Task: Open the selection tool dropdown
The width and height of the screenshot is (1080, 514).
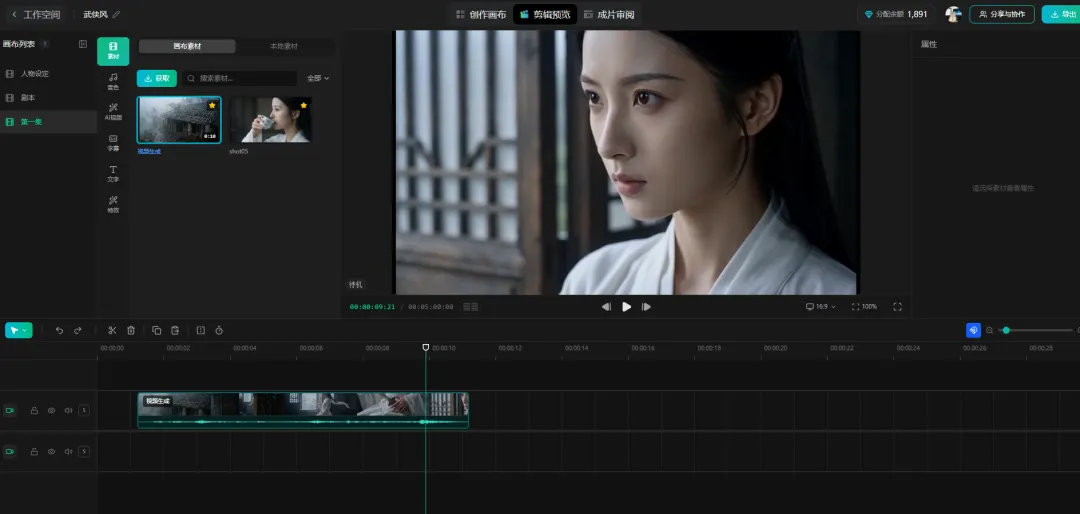Action: [19, 331]
